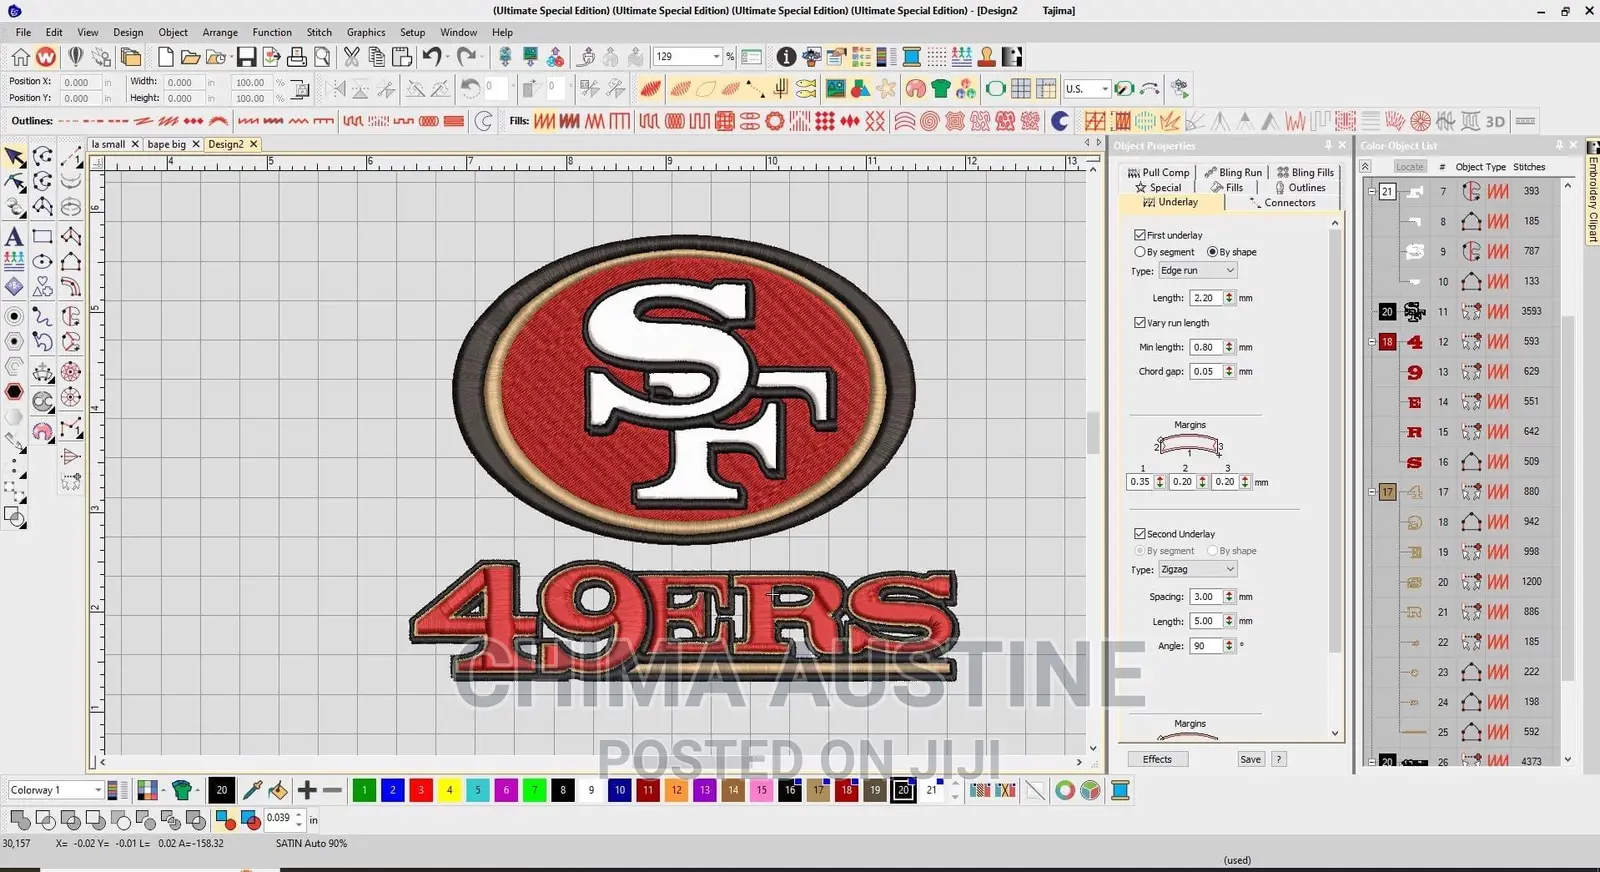Collapse the color 17 group in the object list
Screen dimensions: 1600x872
(1372, 491)
